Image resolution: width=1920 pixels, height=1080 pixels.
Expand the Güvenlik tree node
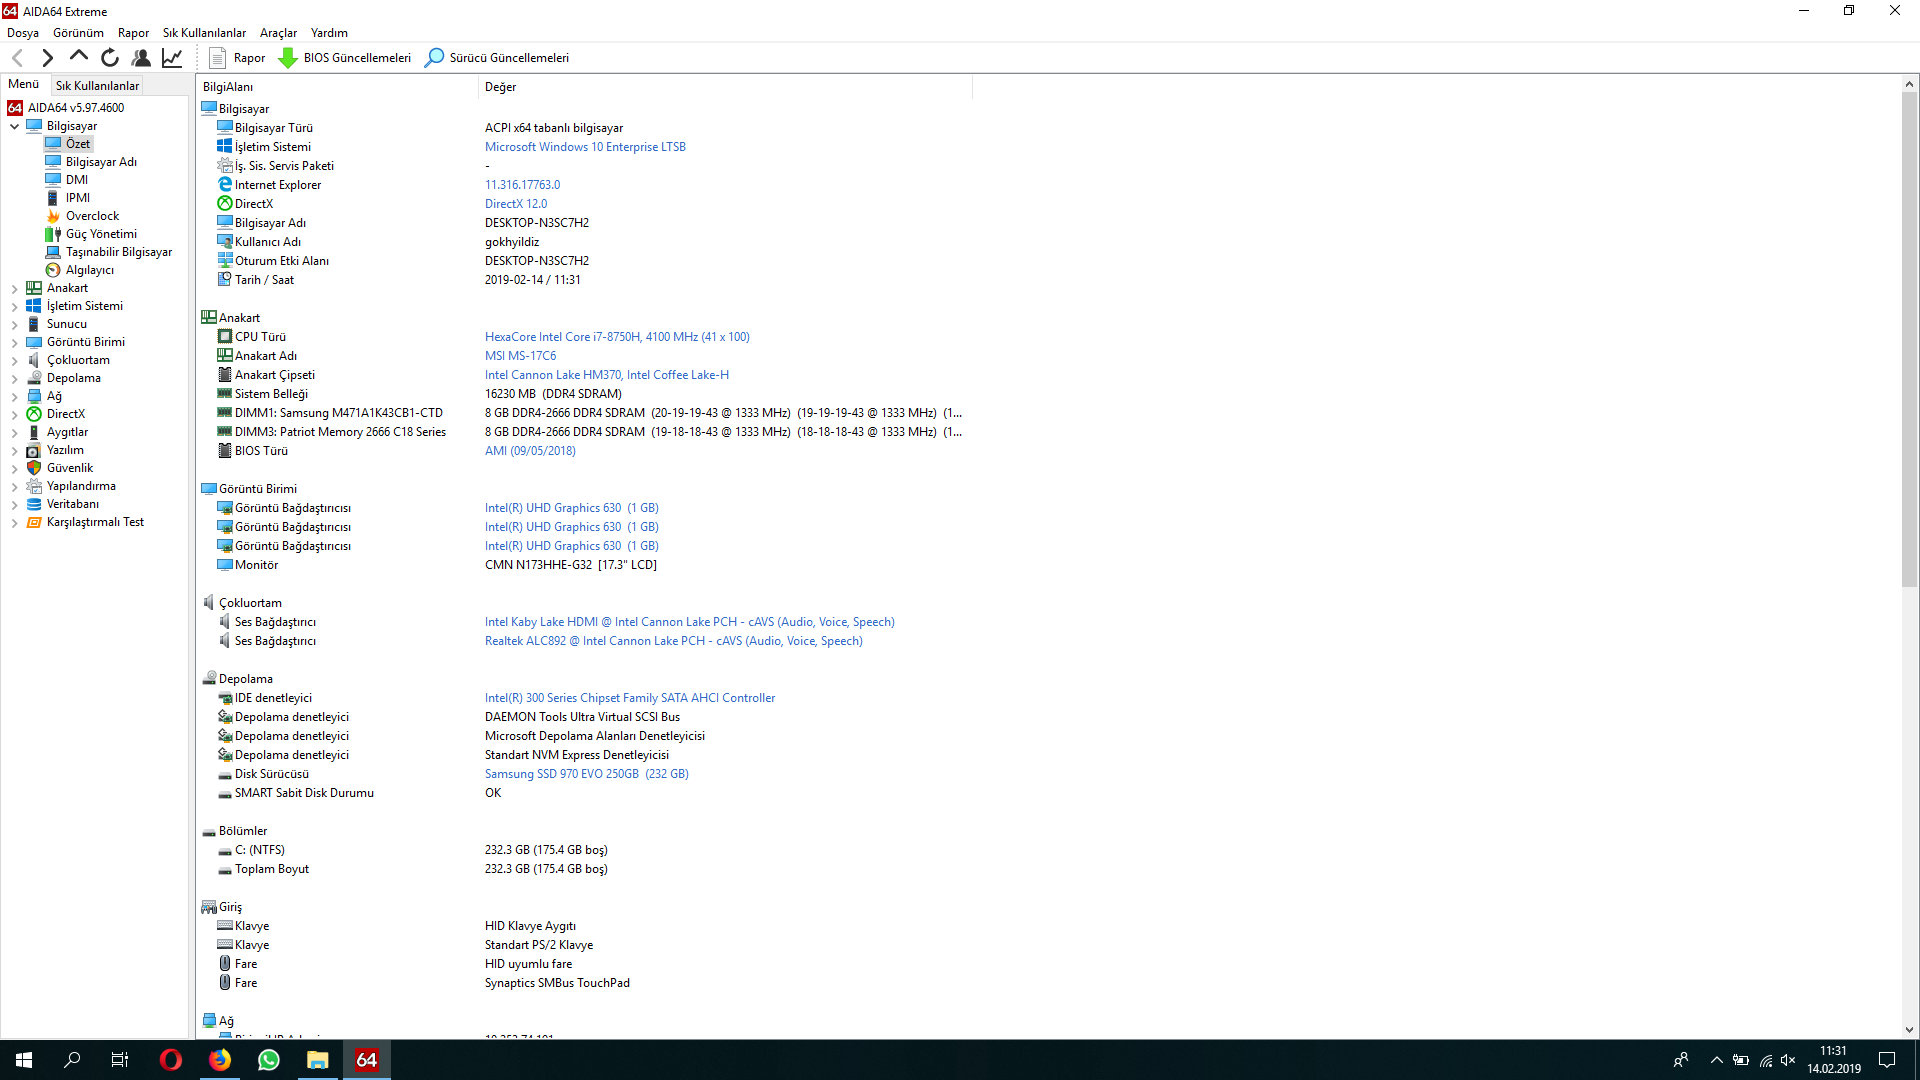click(x=15, y=468)
